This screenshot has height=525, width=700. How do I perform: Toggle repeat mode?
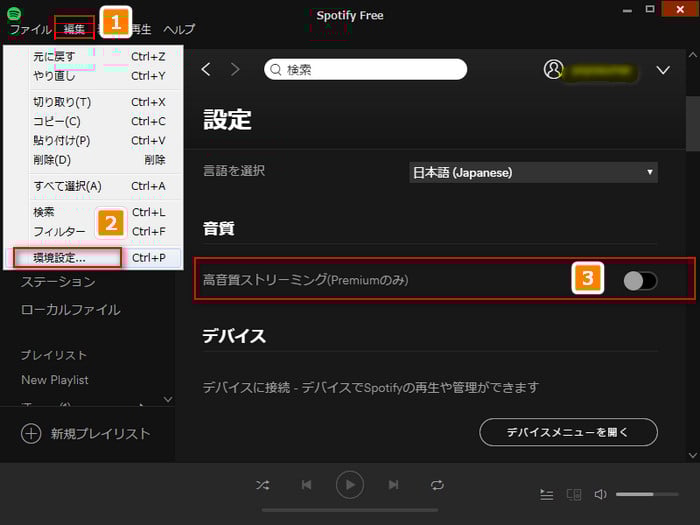click(x=437, y=485)
